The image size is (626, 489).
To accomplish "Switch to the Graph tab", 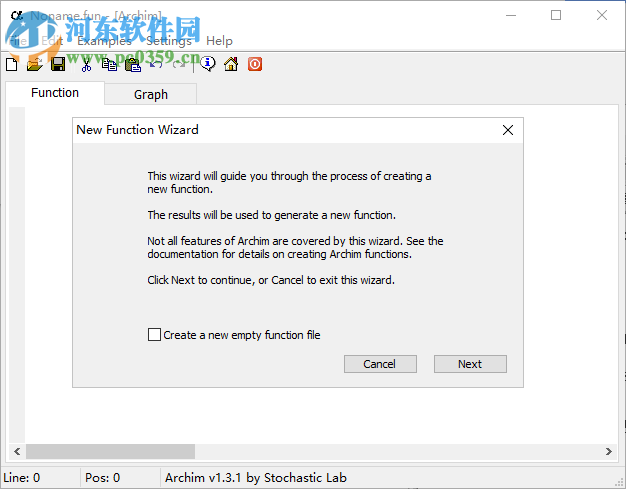I will click(x=151, y=95).
